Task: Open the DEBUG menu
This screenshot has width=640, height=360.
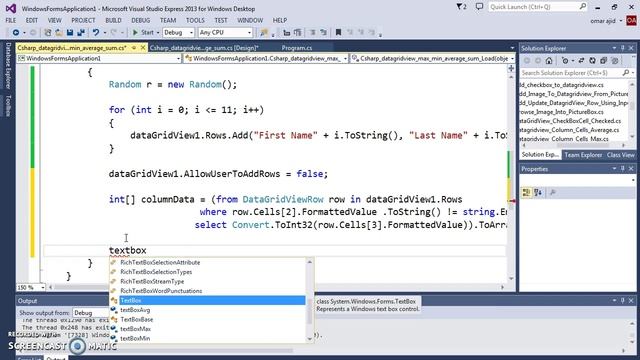Action: coord(140,20)
